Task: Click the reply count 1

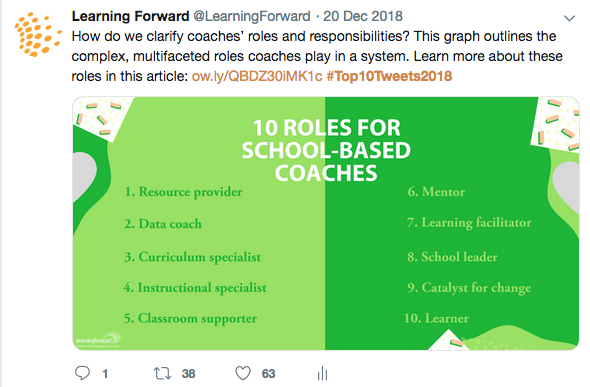Action: pyautogui.click(x=105, y=373)
